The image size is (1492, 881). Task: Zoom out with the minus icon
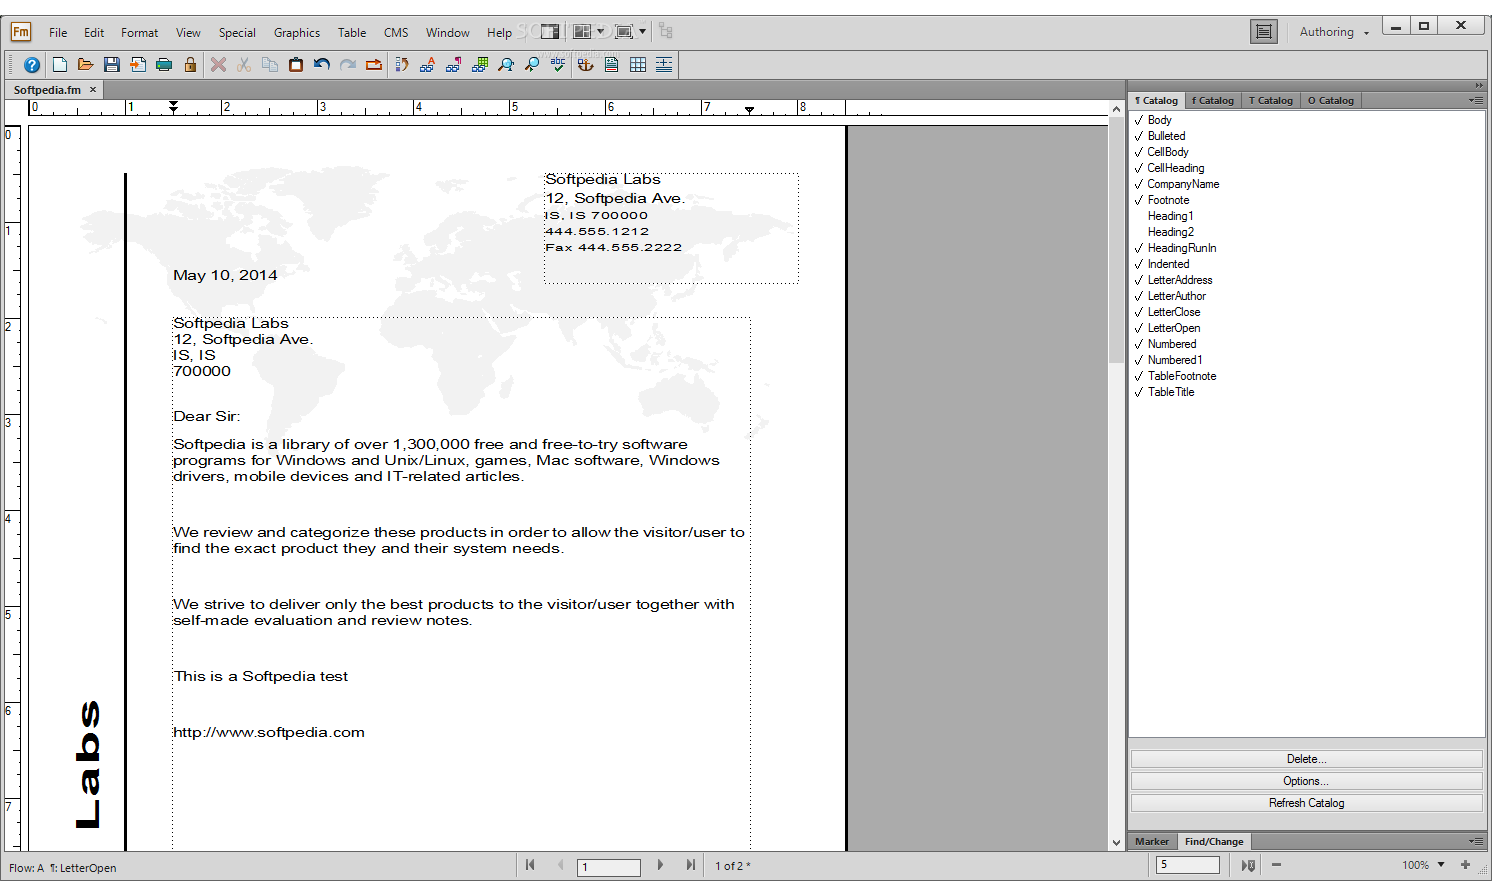pos(1276,865)
